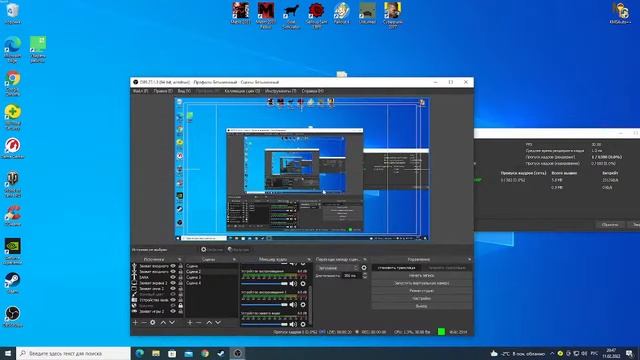Mute the Устройство воспроизведения 2 mixer track
Viewport: 640px width, 360px height.
pyautogui.click(x=293, y=304)
